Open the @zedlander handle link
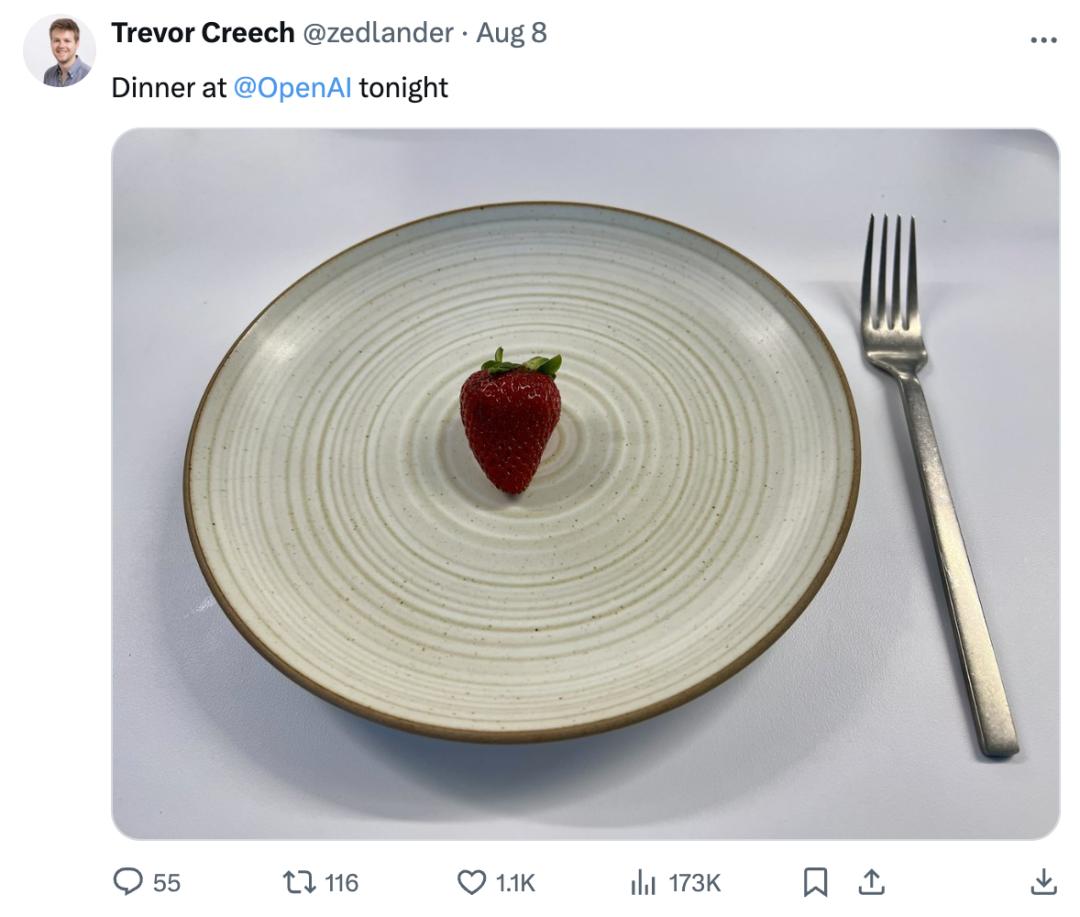 coord(377,33)
